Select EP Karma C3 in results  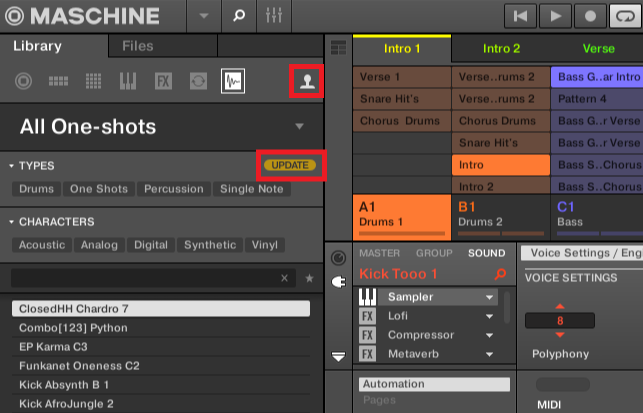[161, 347]
